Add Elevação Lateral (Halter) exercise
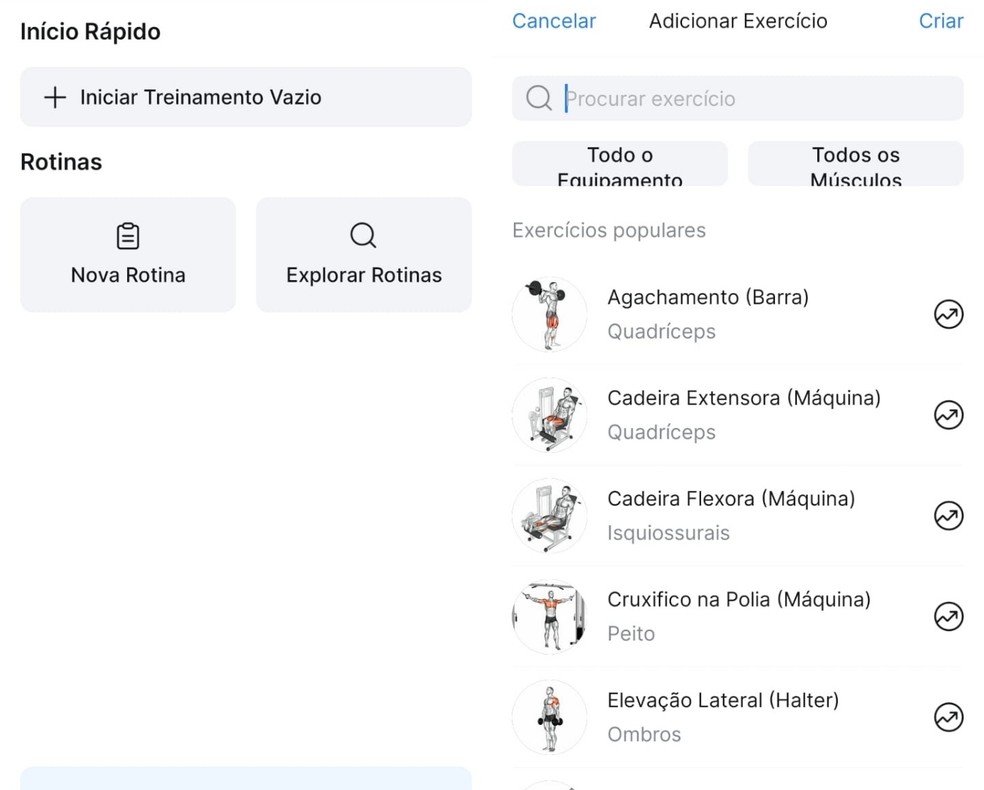Image resolution: width=984 pixels, height=790 pixels. pos(722,716)
